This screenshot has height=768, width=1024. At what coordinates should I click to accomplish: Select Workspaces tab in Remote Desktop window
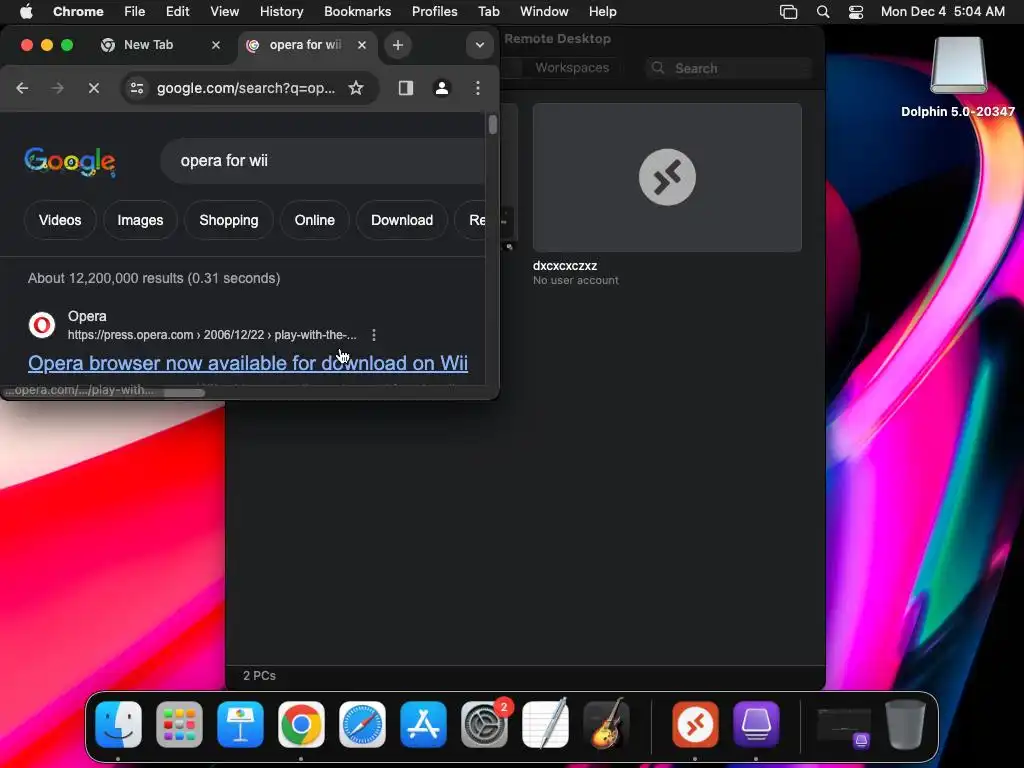[x=572, y=67]
